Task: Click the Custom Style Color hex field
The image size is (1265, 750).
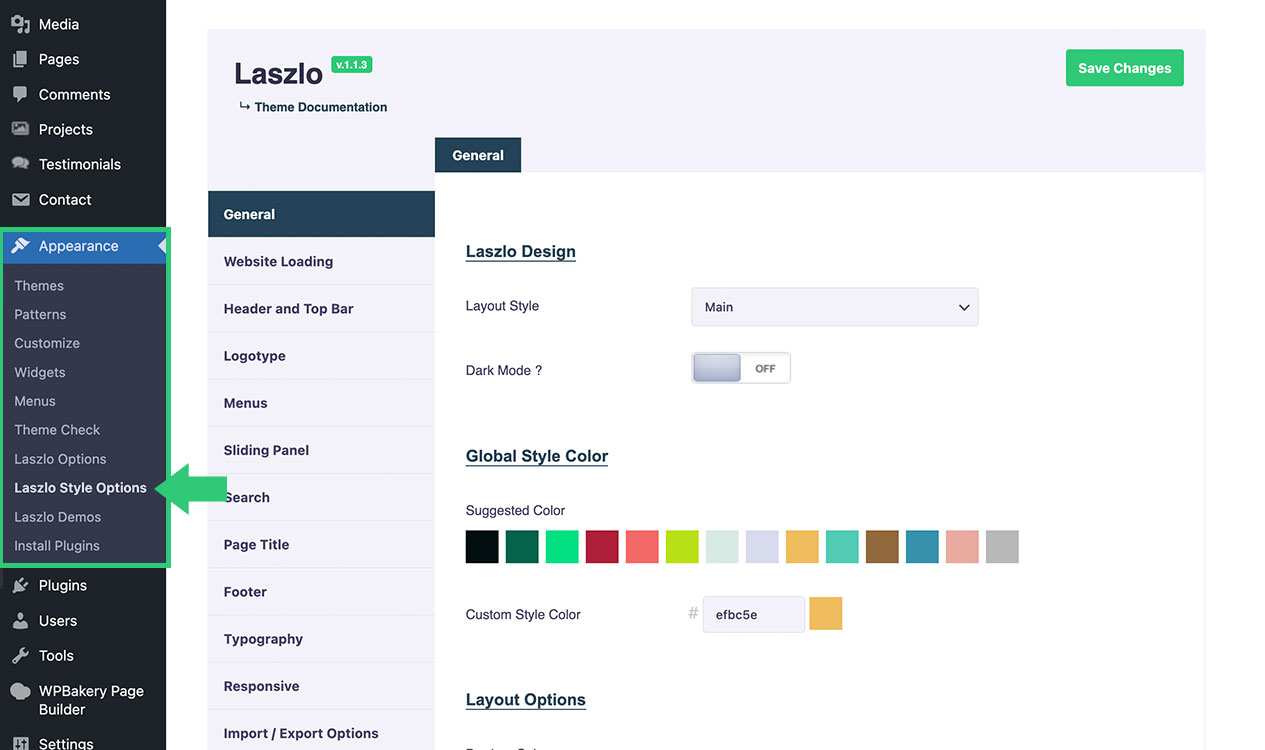Action: point(753,614)
